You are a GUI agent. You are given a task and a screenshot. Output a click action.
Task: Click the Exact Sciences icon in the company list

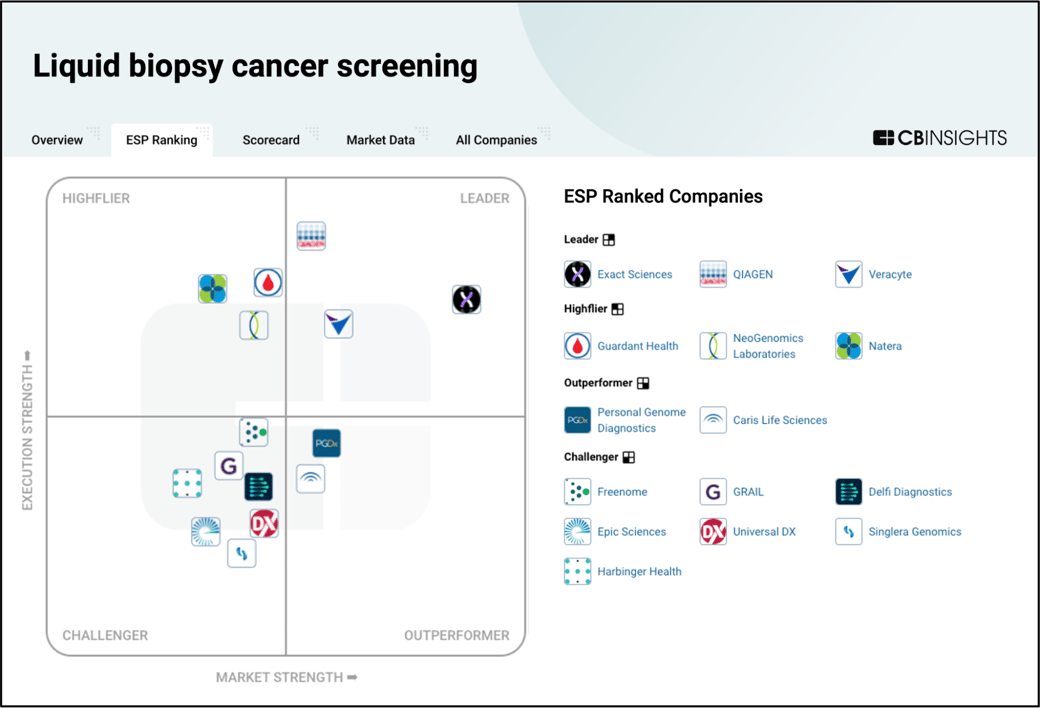click(x=578, y=274)
